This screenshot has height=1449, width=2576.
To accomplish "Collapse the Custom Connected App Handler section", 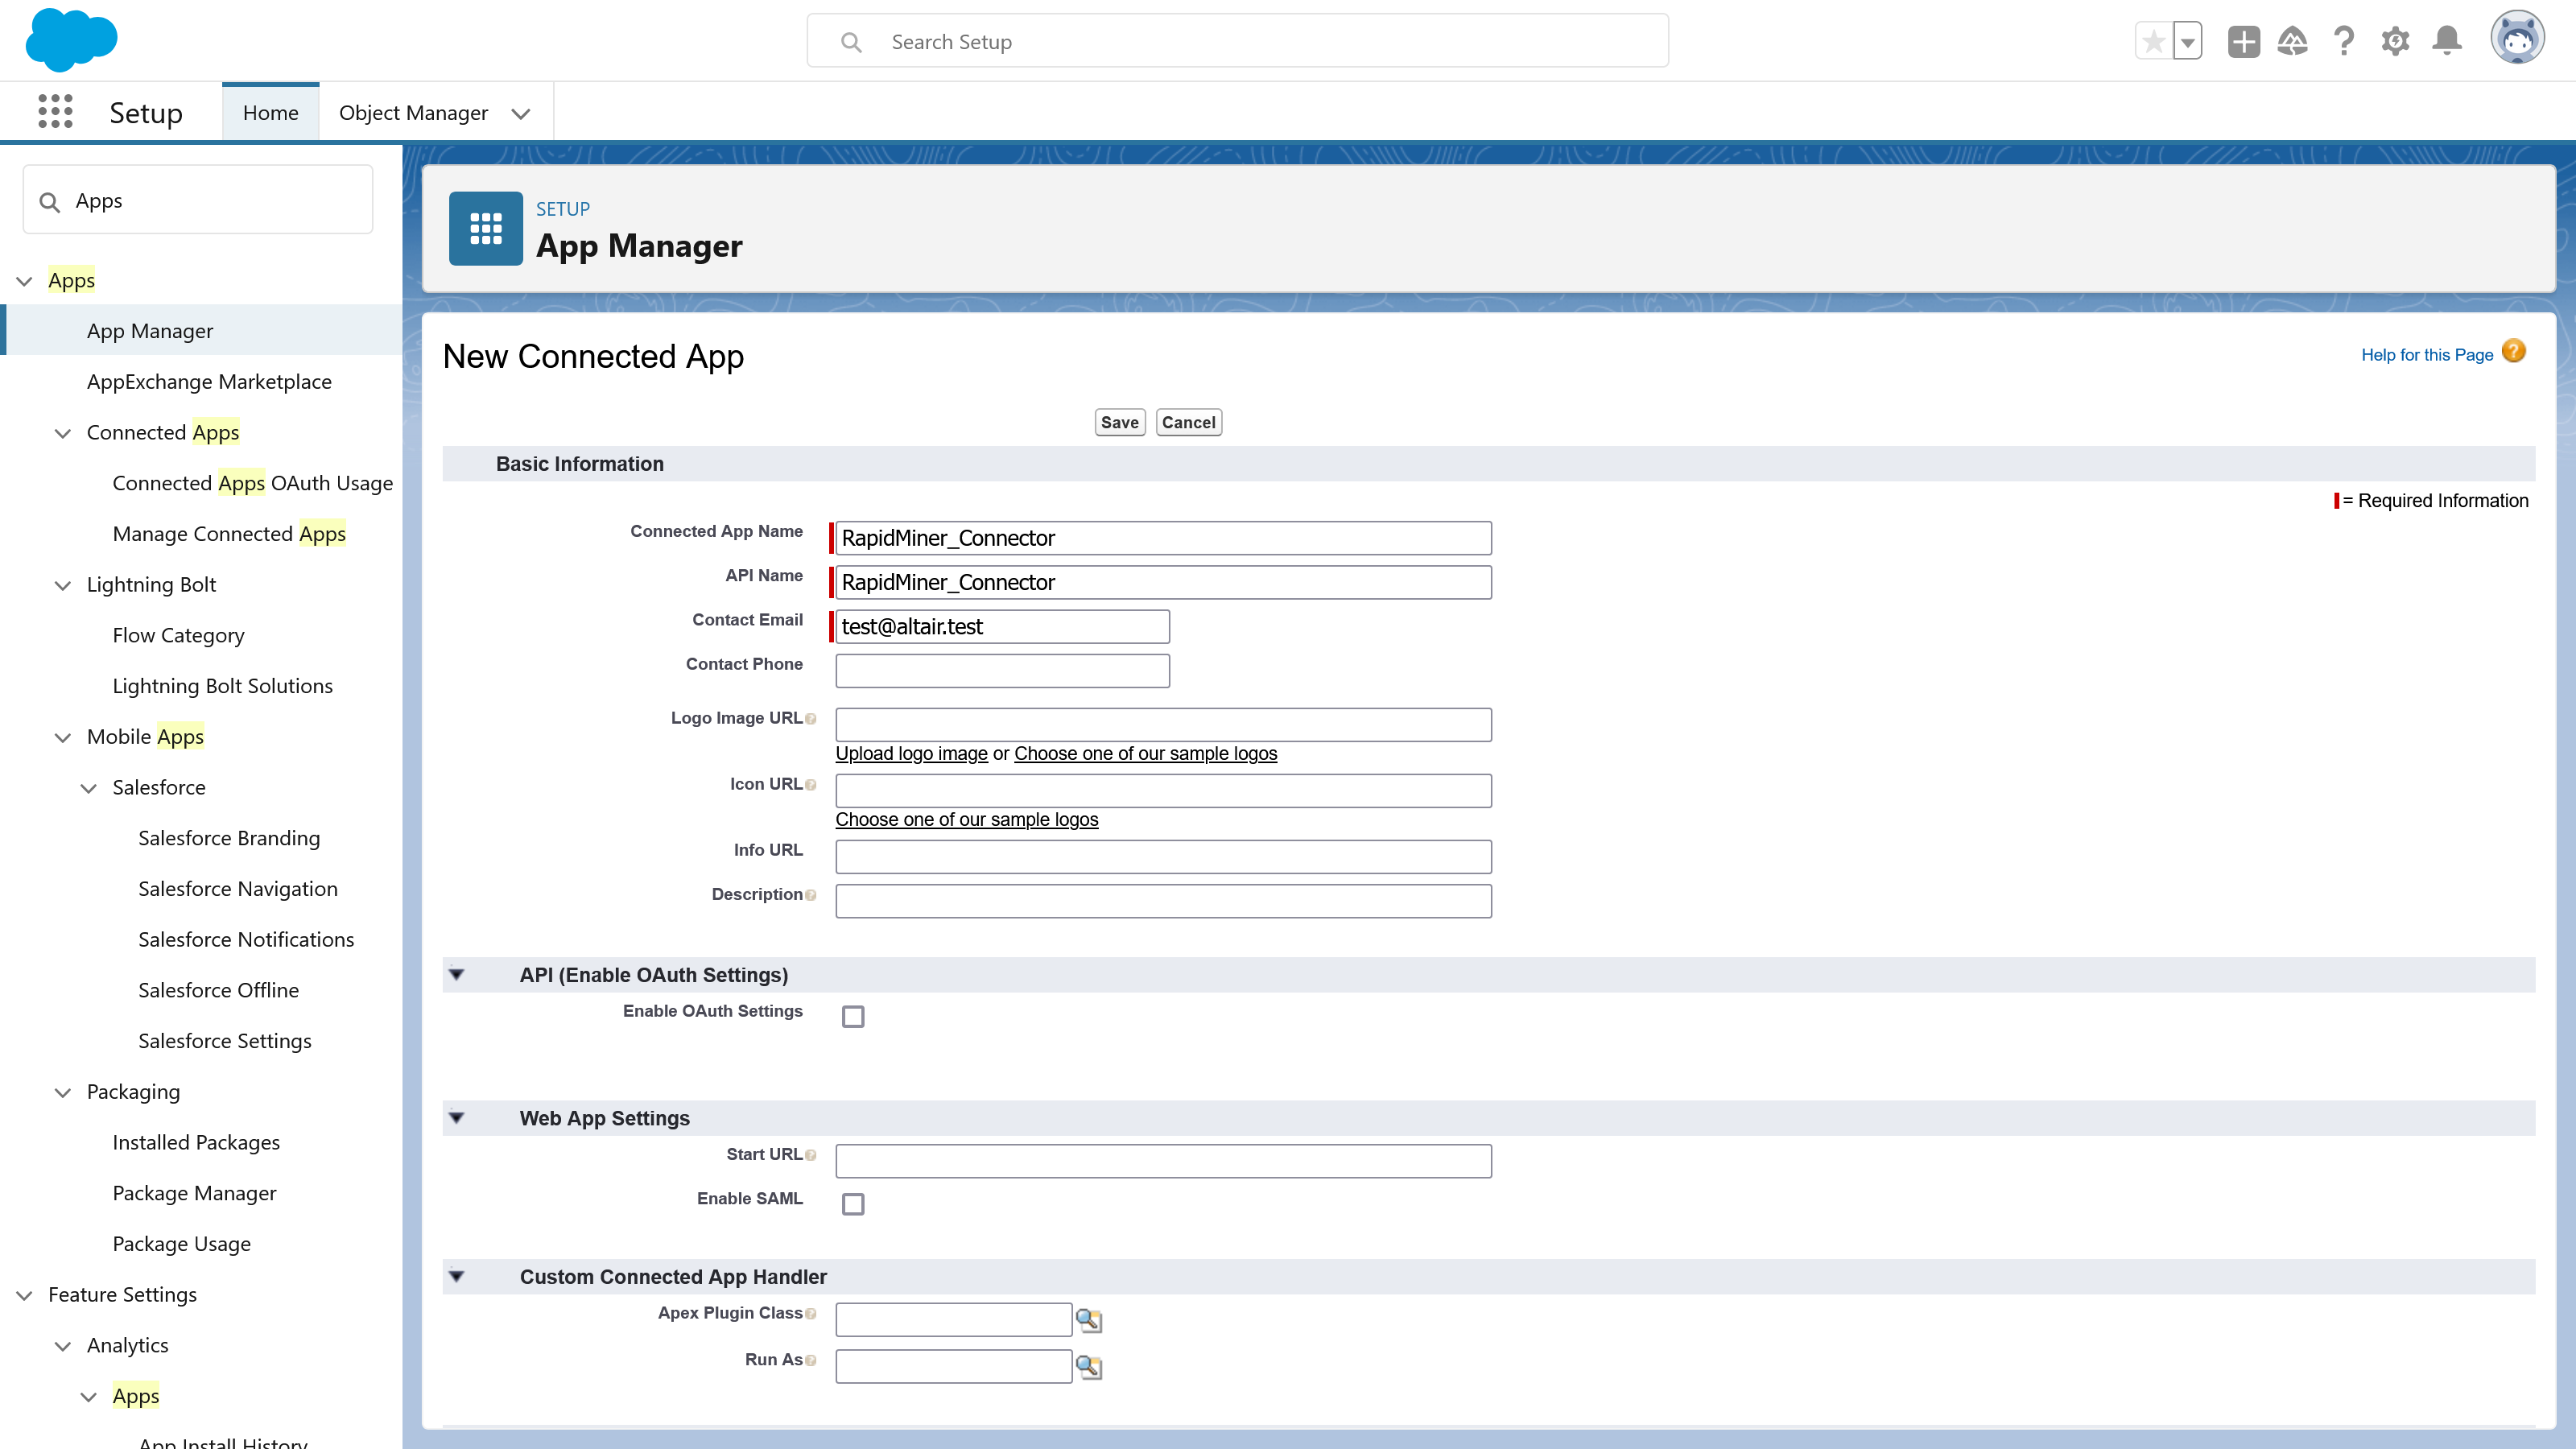I will pos(456,1276).
